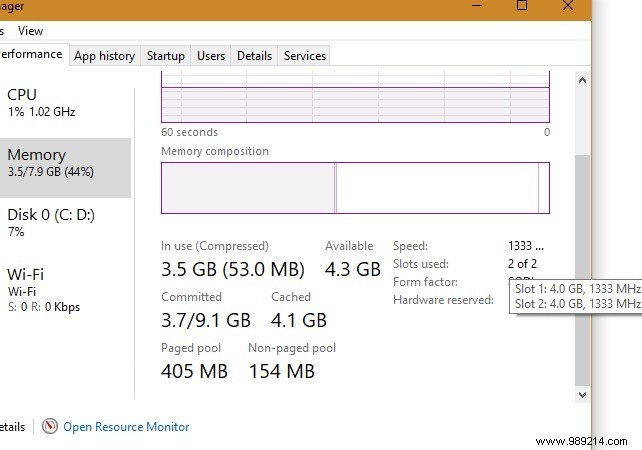This screenshot has width=642, height=450.
Task: Click the '154 MB' non-paged pool value
Action: pos(282,371)
